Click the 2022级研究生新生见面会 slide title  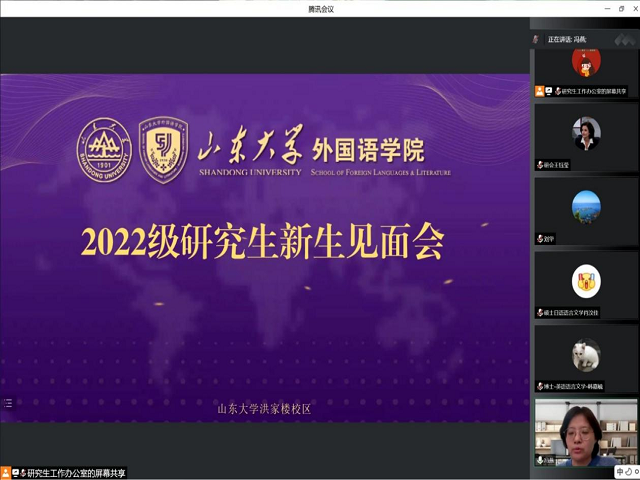click(262, 242)
